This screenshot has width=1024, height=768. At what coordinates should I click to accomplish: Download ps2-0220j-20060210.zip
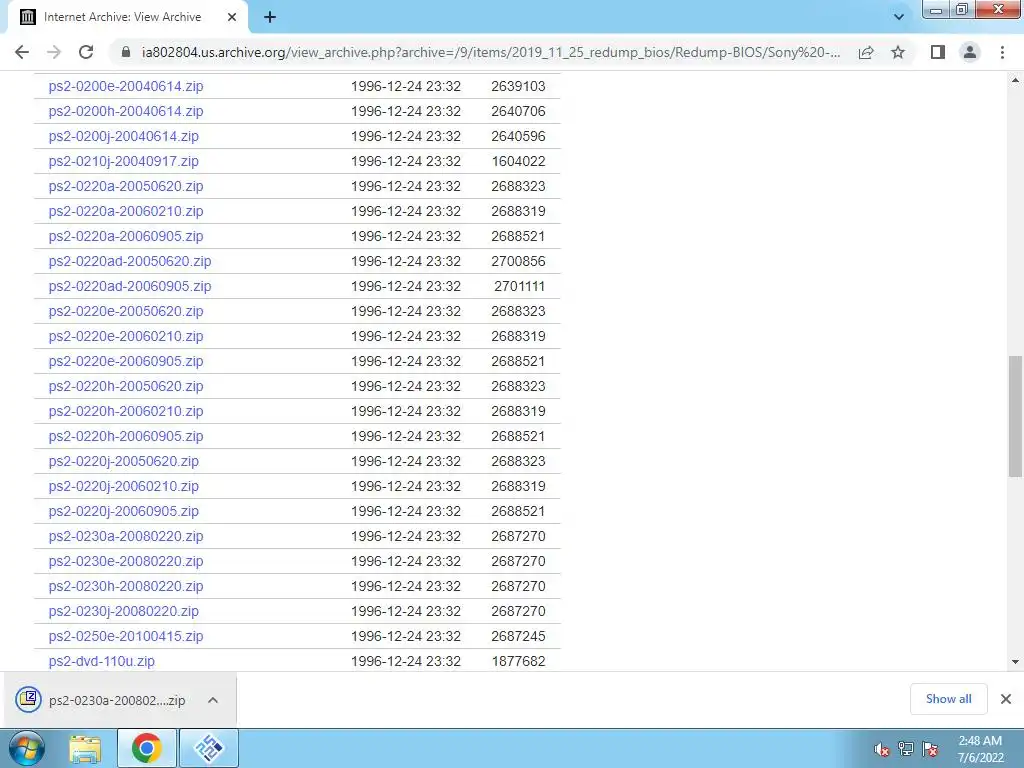point(123,486)
